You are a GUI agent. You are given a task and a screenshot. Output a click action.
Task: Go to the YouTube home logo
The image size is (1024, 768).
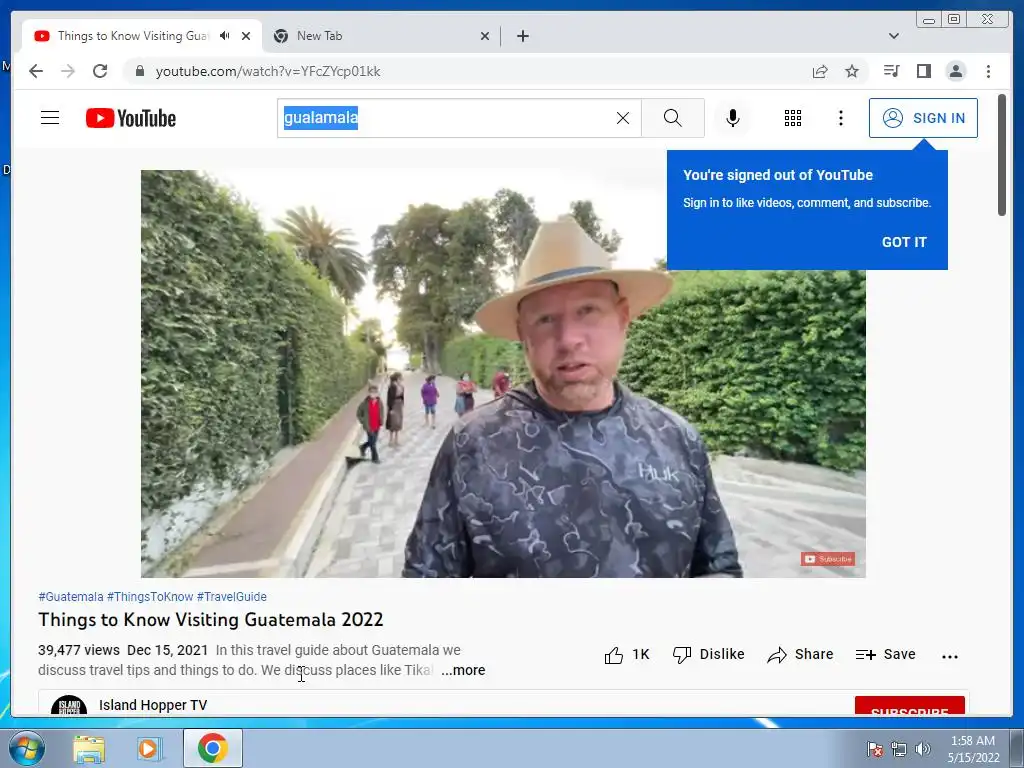(x=131, y=118)
